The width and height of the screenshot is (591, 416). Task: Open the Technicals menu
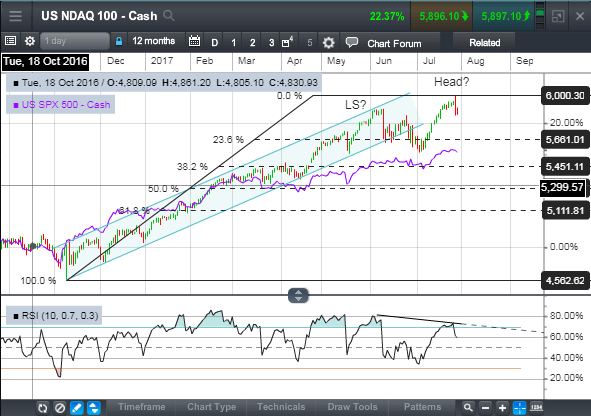pos(281,407)
